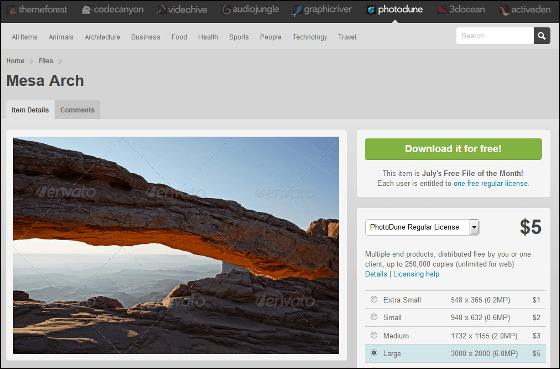Open the ThemeForest marketplace link
Viewport: 560px width, 369px height.
38,10
